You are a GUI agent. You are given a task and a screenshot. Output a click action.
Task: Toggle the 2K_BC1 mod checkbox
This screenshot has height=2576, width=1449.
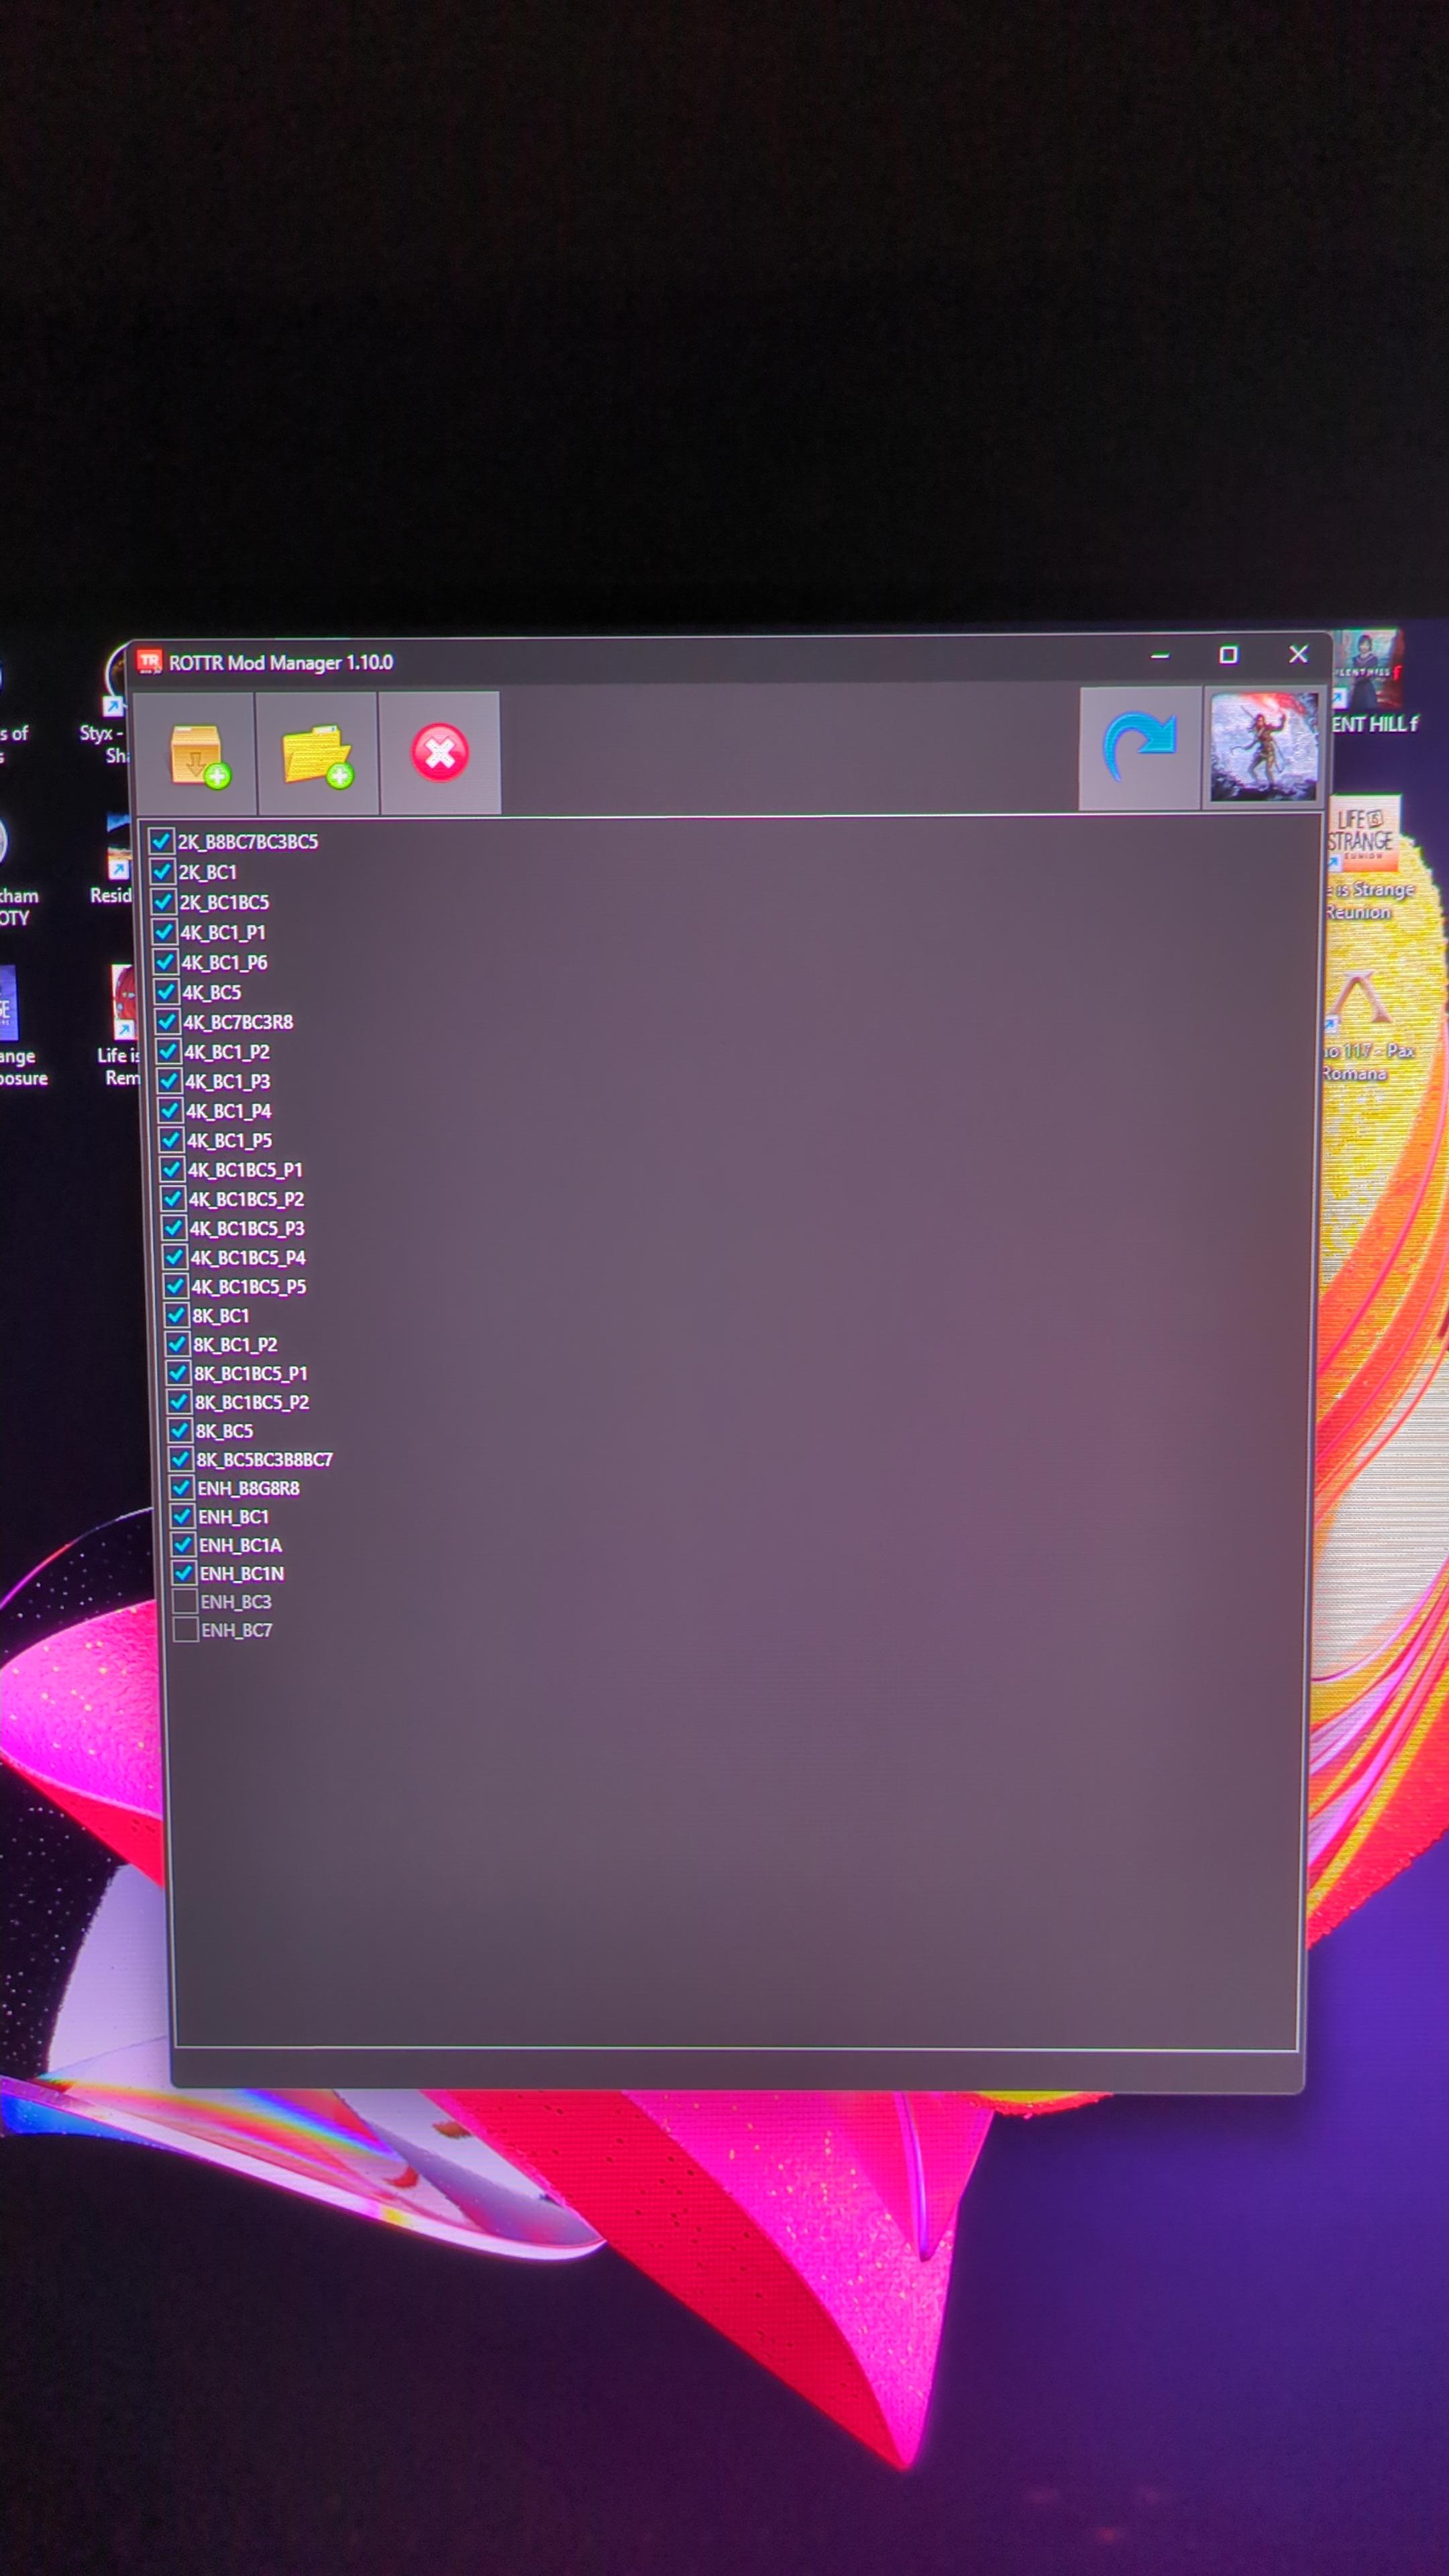163,871
